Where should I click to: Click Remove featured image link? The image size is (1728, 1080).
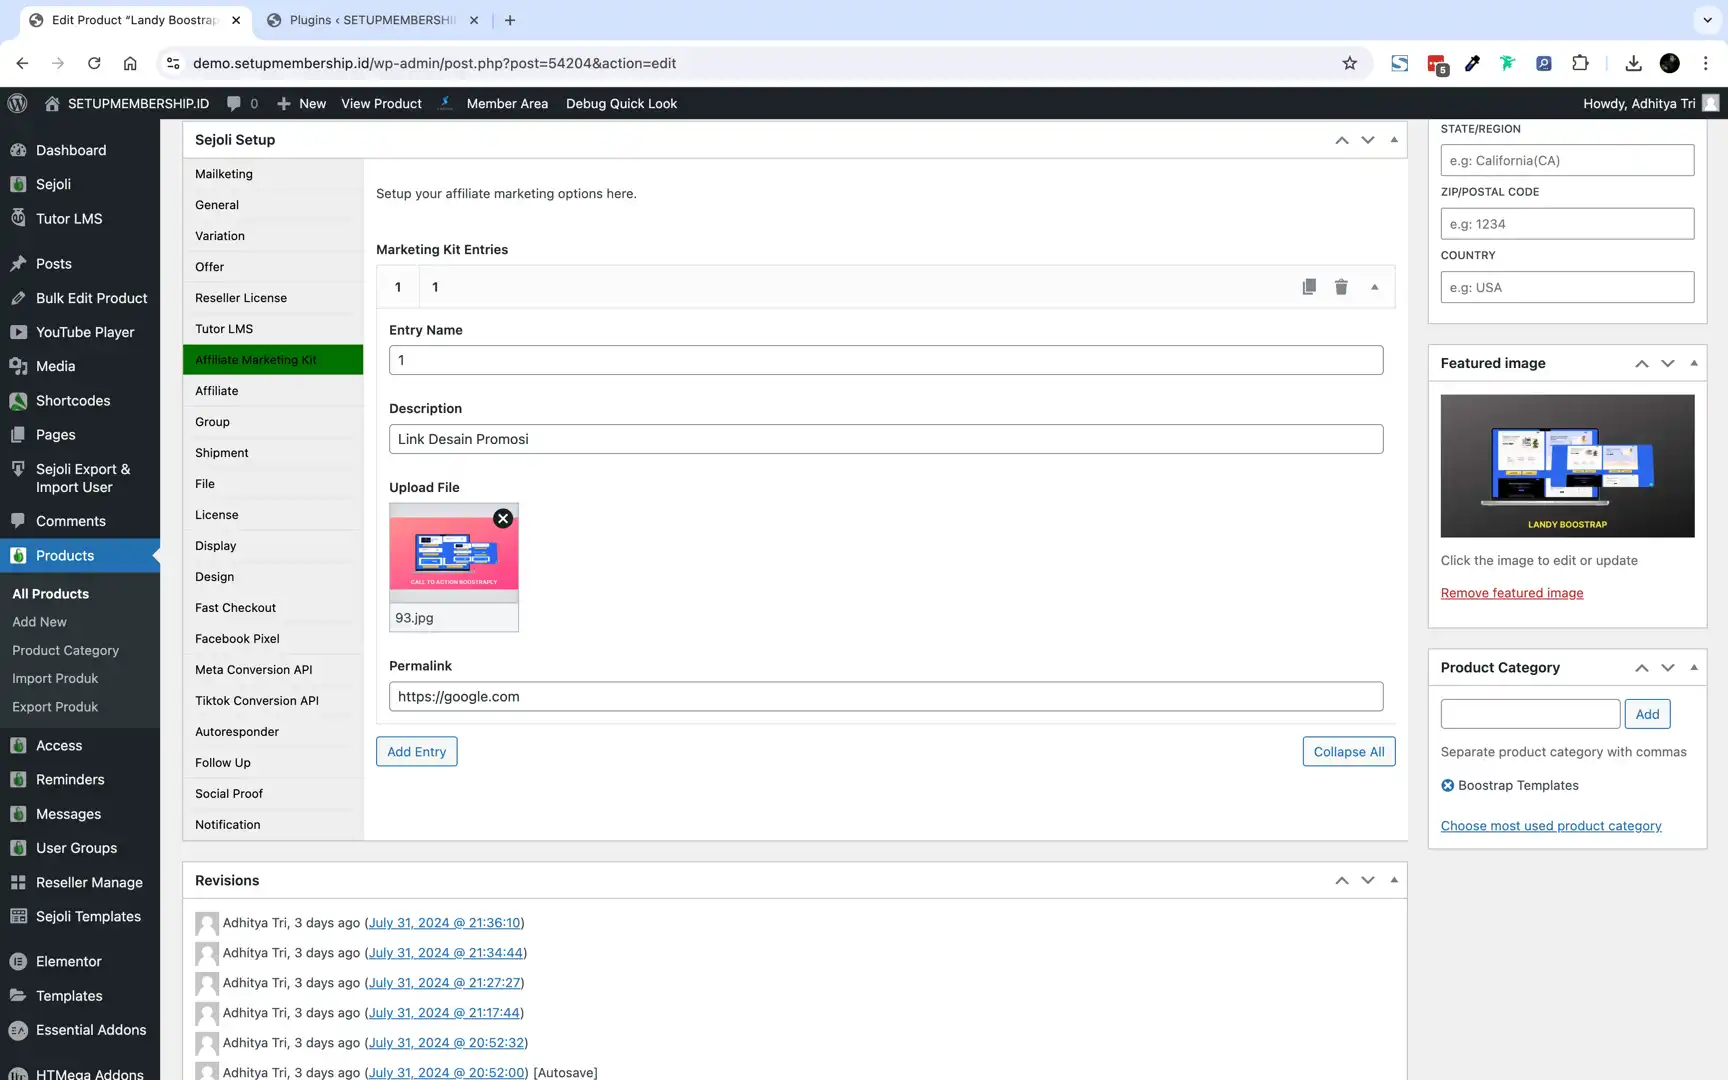[1511, 592]
